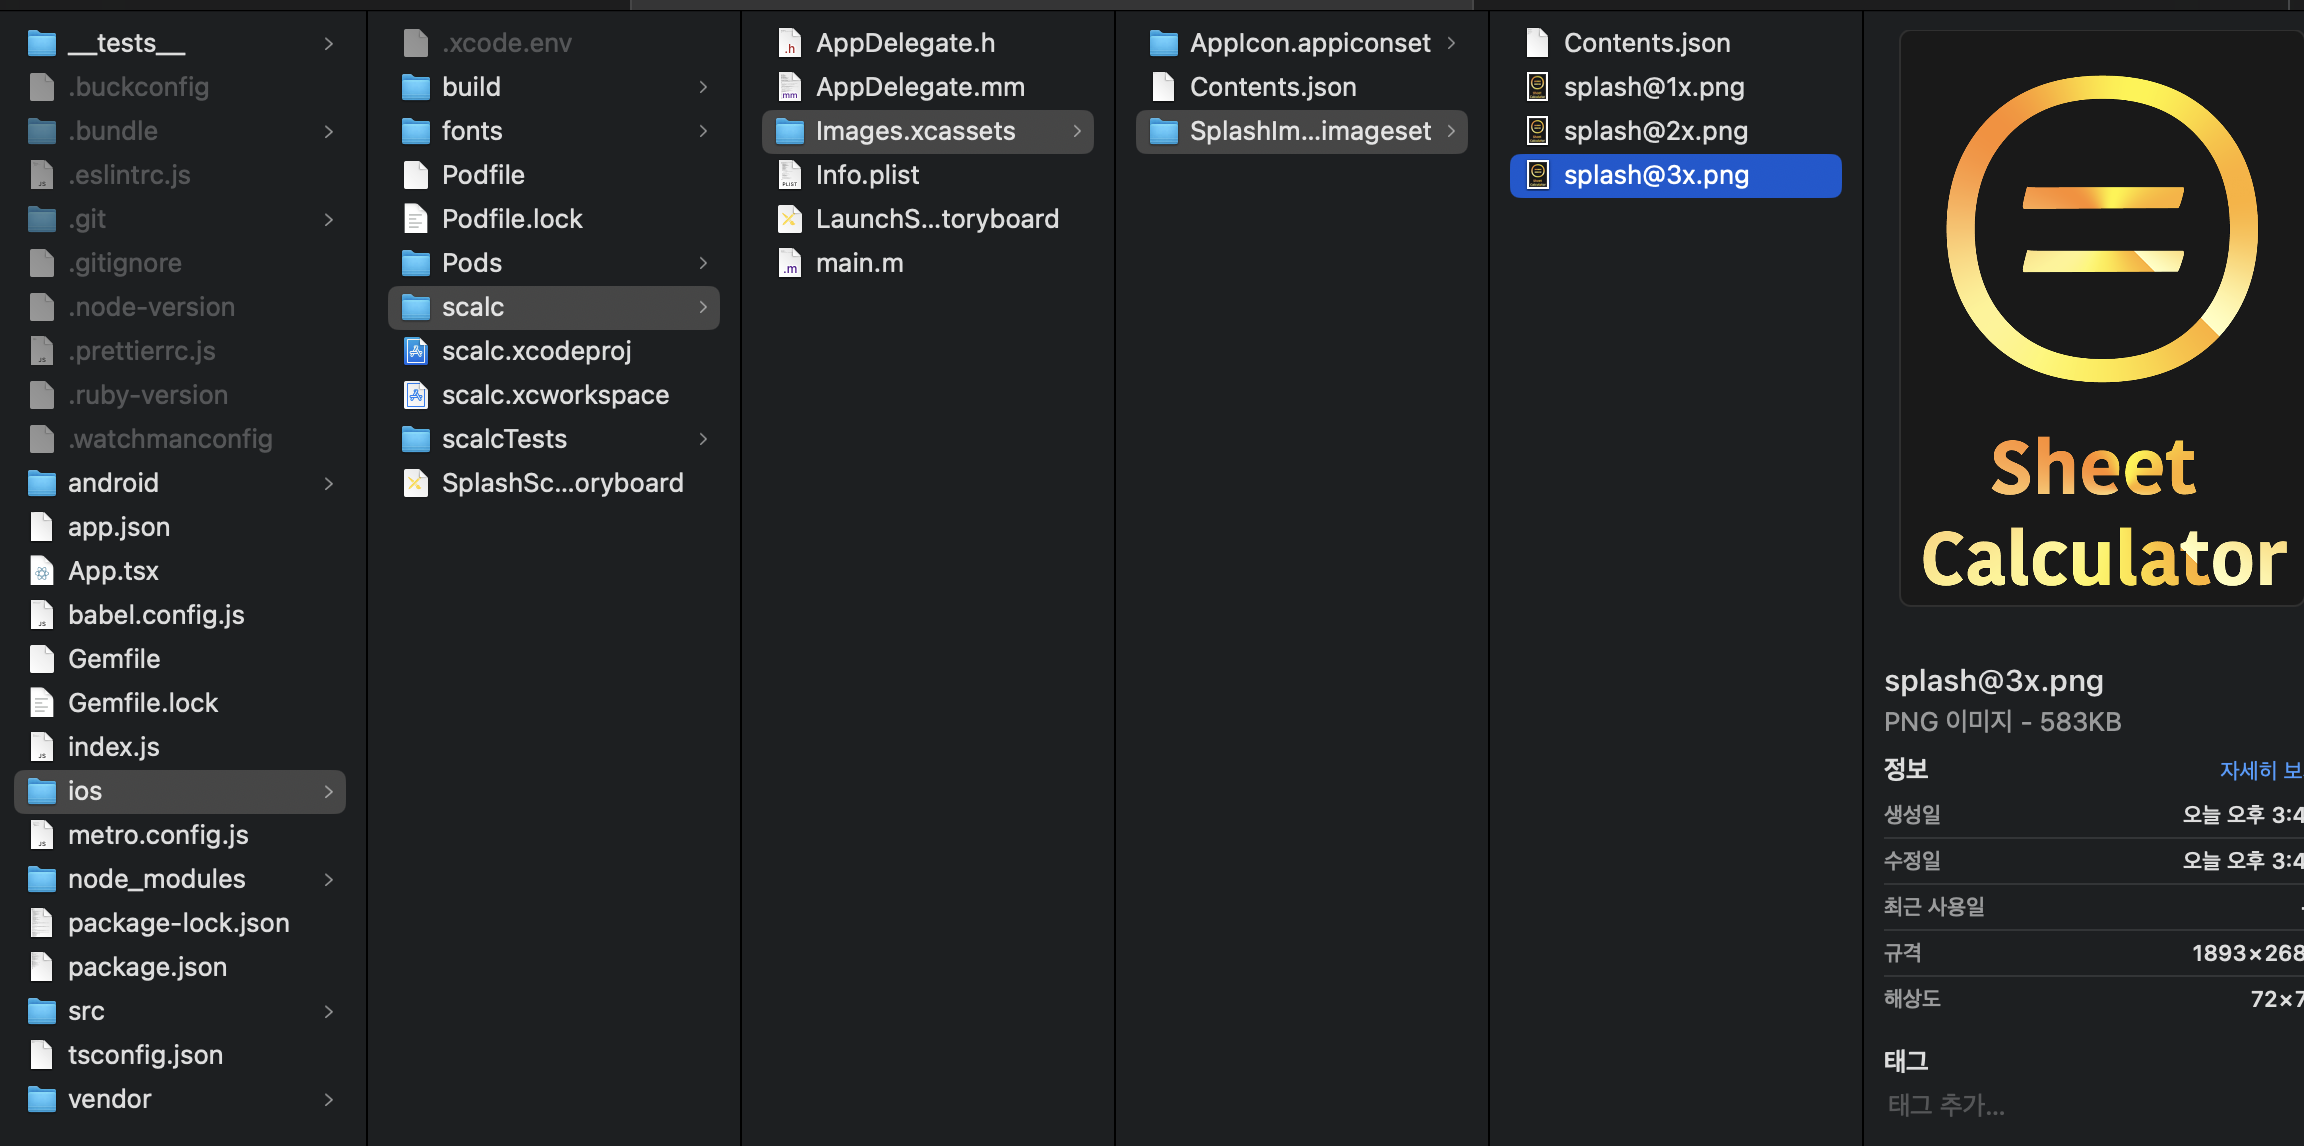Click the blue 자세히 보기 link
Screen dimensions: 2304x1146
2259,770
